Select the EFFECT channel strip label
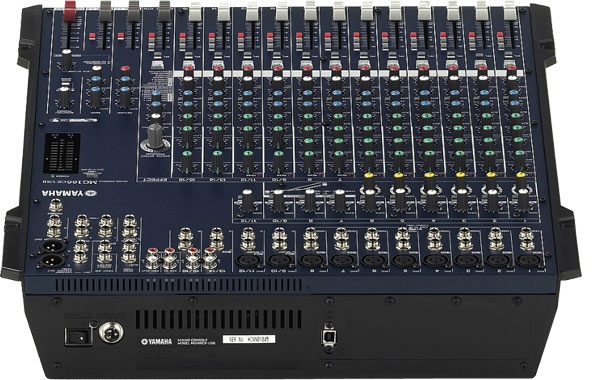600x380 pixels. pos(155,179)
